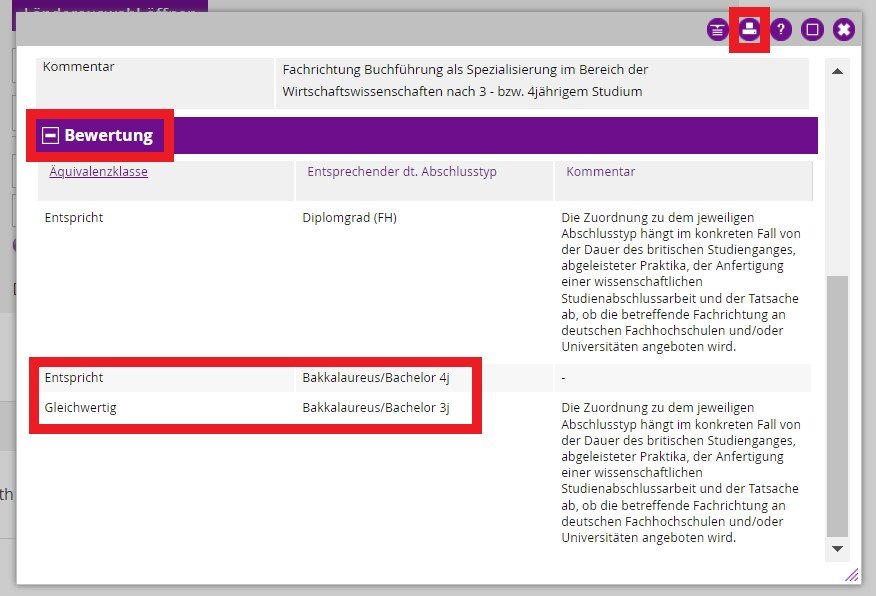Viewport: 876px width, 596px height.
Task: Click the dash comment in Bachelor 4j row
Action: 563,378
